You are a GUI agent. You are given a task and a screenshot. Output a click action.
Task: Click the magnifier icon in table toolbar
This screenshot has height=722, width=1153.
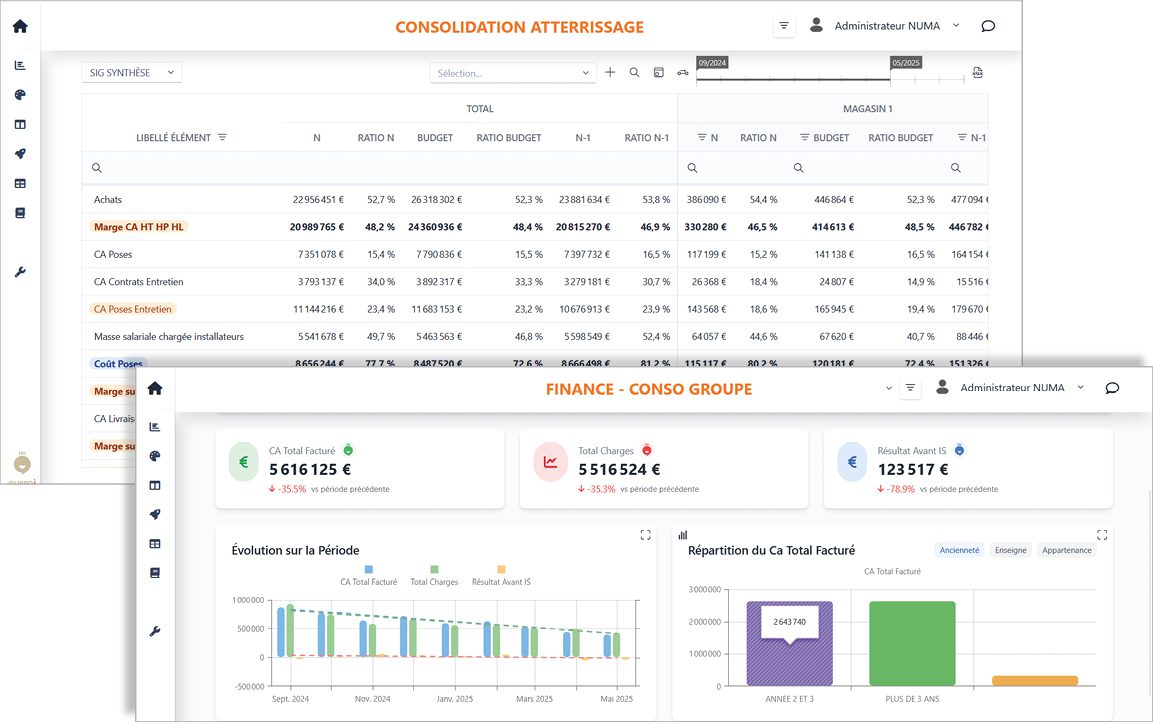click(634, 72)
